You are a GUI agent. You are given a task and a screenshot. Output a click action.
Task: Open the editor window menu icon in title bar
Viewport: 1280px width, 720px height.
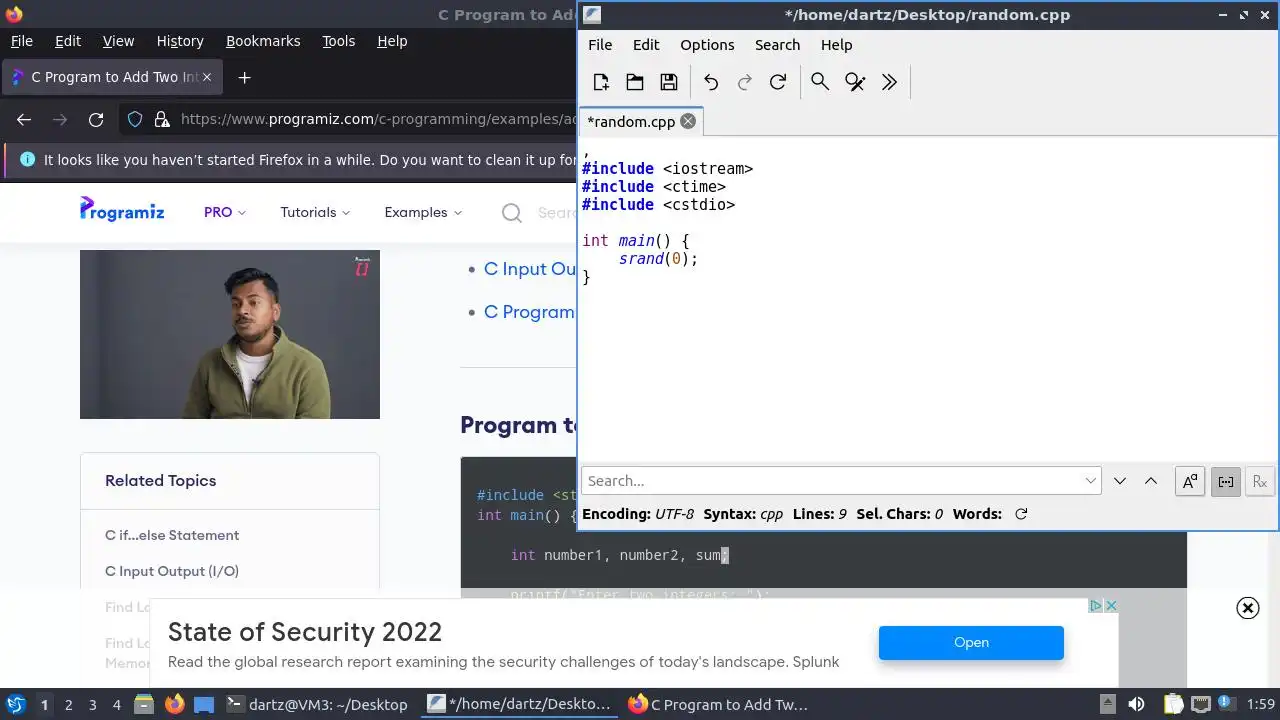coord(592,14)
